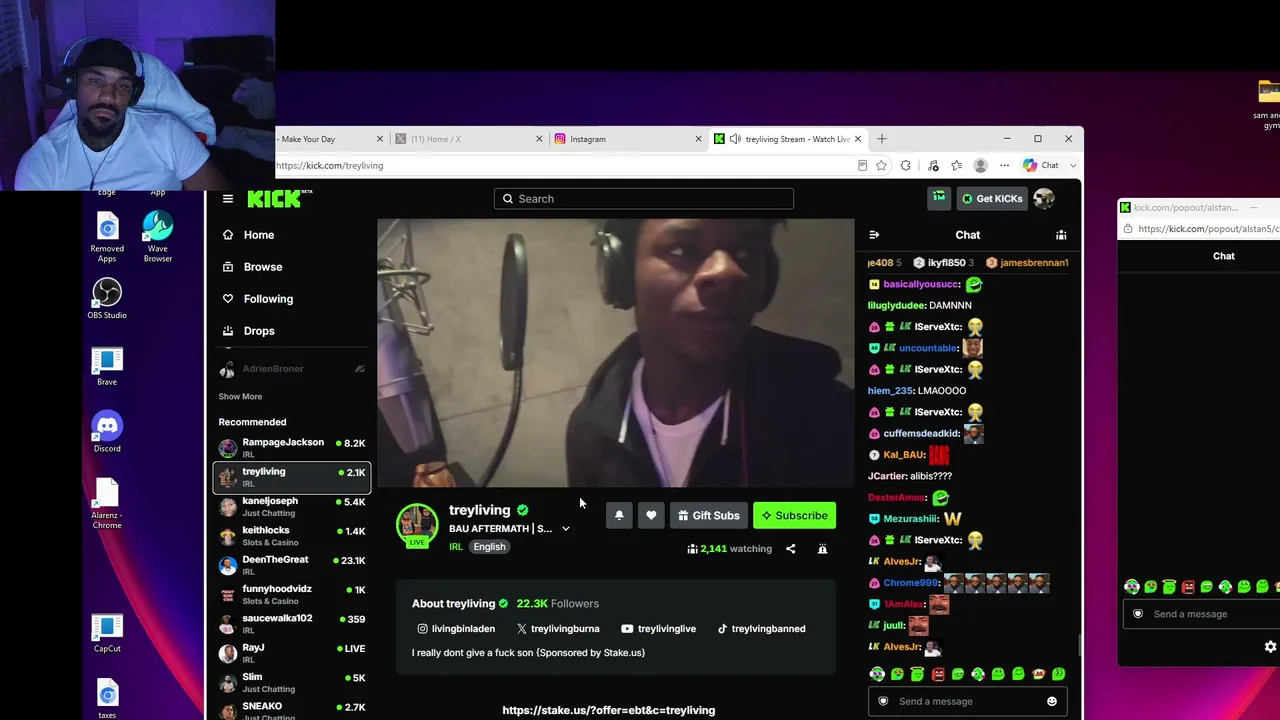Subscribe to treyliving
Screen dimensions: 1280x720
(794, 515)
